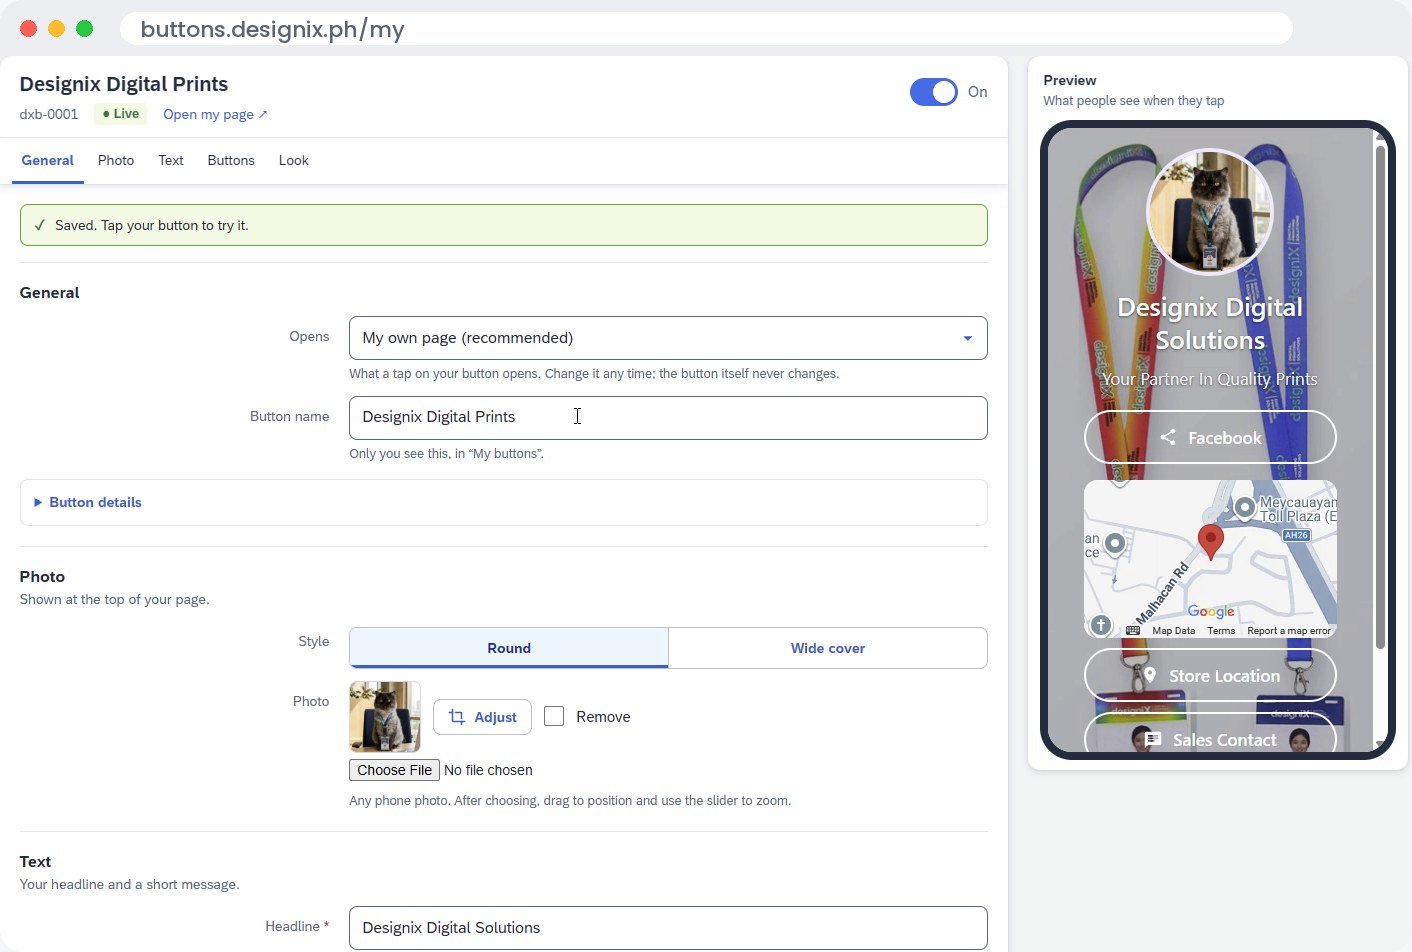Image resolution: width=1412 pixels, height=952 pixels.
Task: Click the Meycauayan Toll Plaza map marker
Action: pyautogui.click(x=1245, y=507)
